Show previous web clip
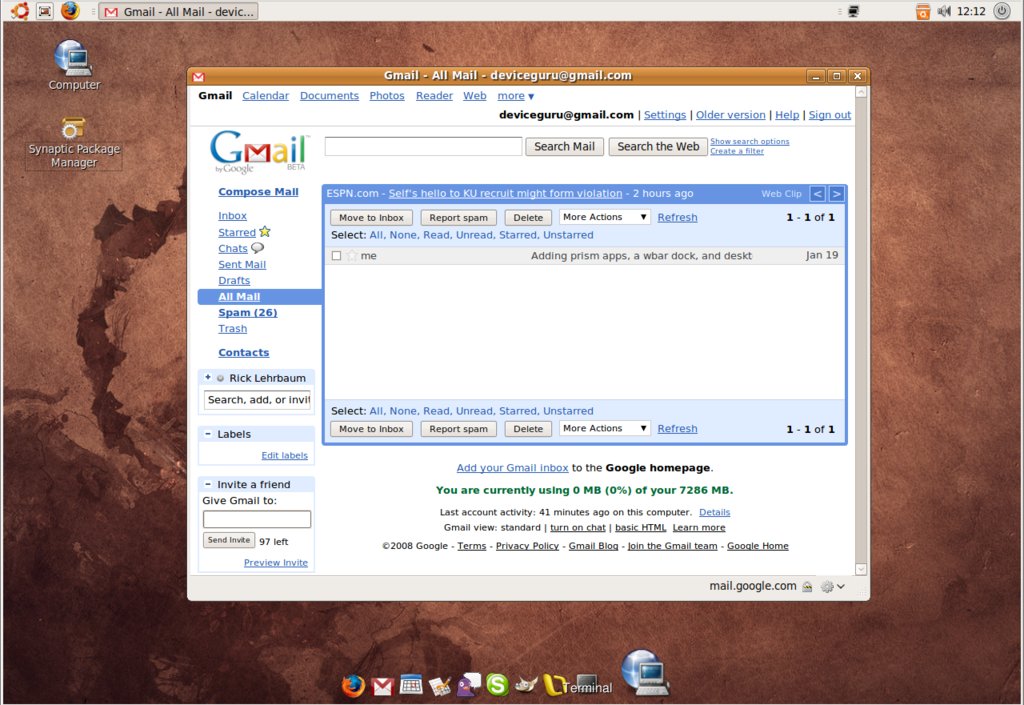Screen dimensions: 1024x705 pos(817,194)
